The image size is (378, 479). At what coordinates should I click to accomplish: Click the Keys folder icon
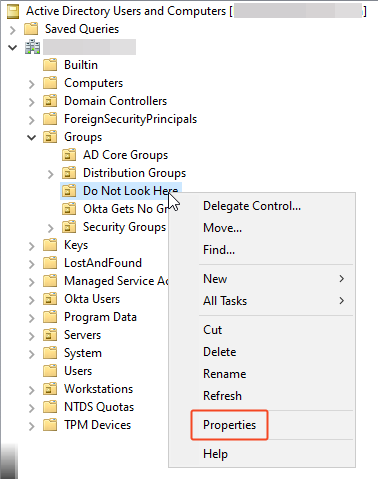click(x=50, y=245)
